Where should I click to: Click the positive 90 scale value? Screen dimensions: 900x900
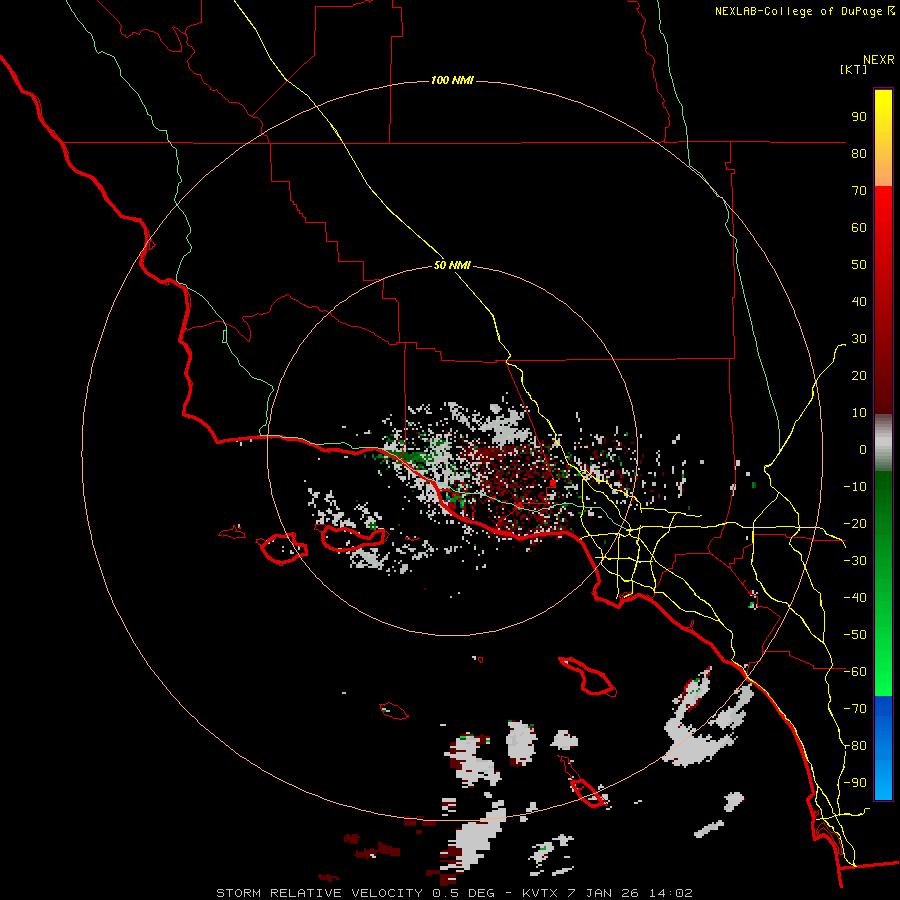(859, 117)
